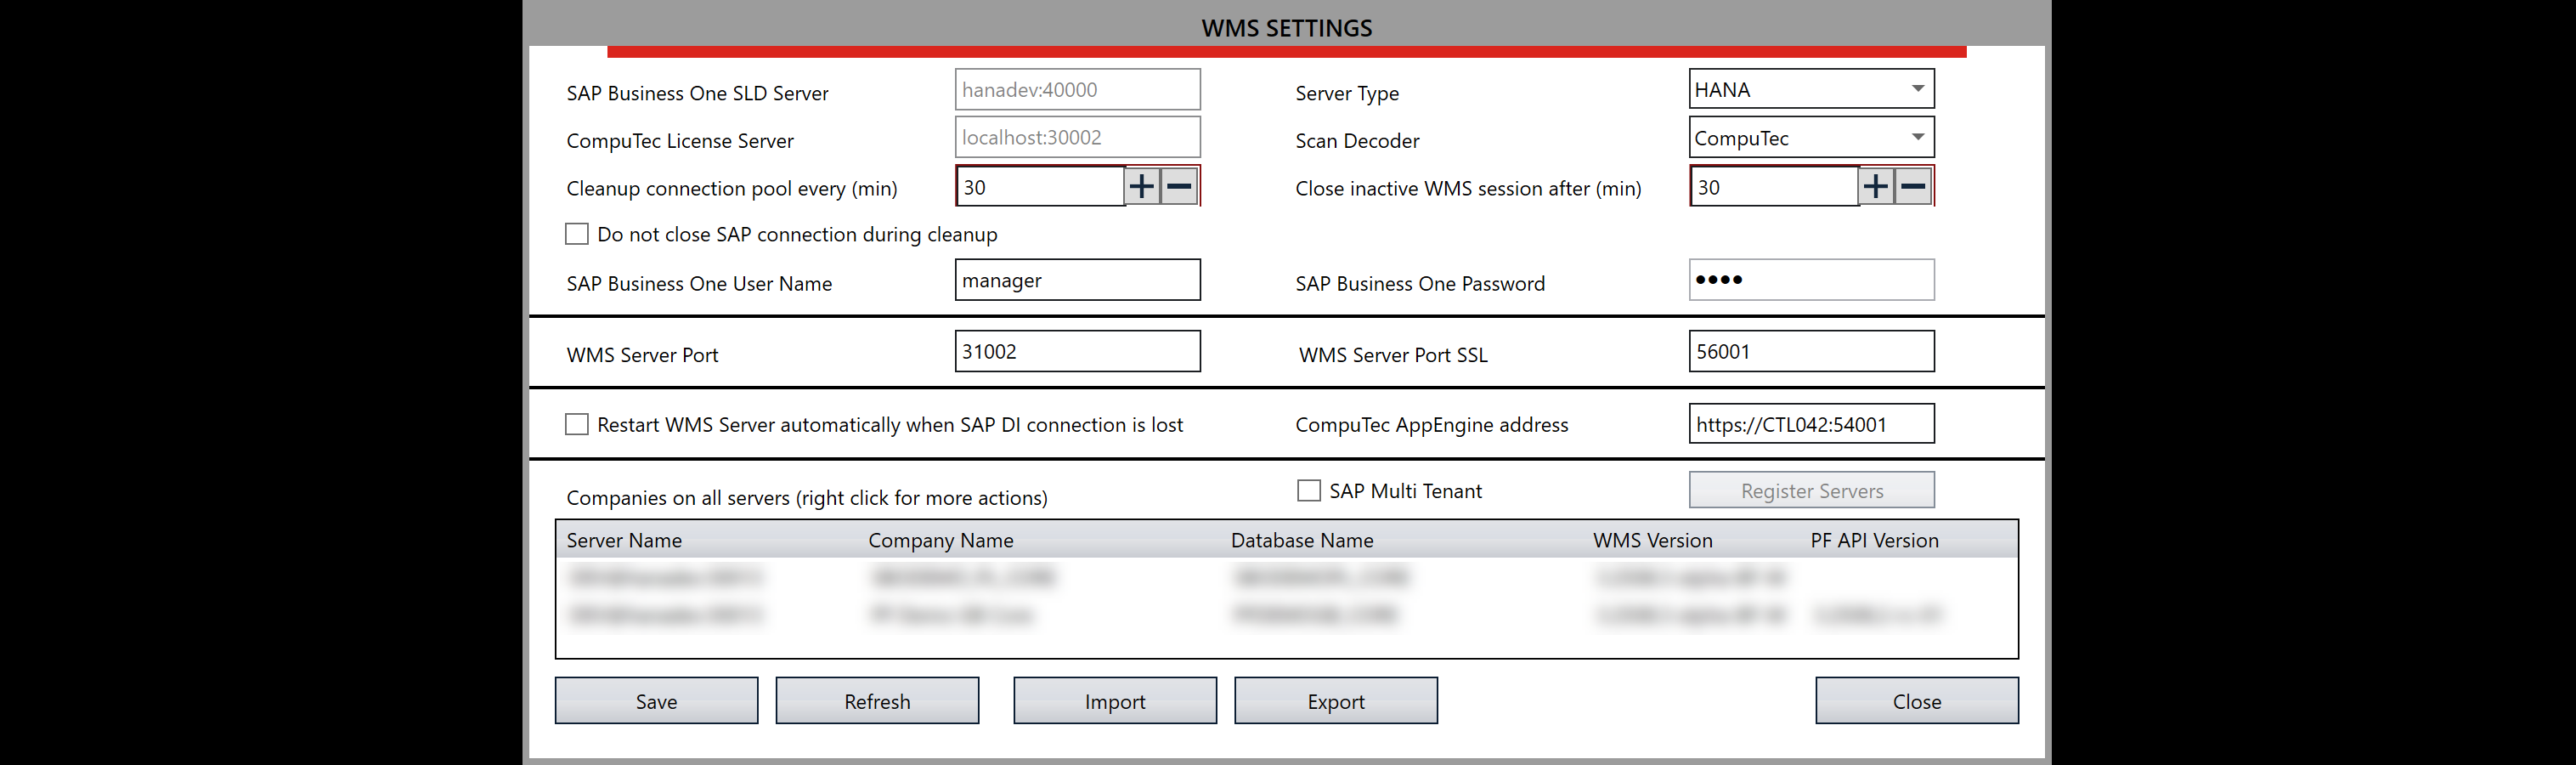Increase close inactive WMS session minutes
The height and width of the screenshot is (765, 2576).
pos(1876,186)
